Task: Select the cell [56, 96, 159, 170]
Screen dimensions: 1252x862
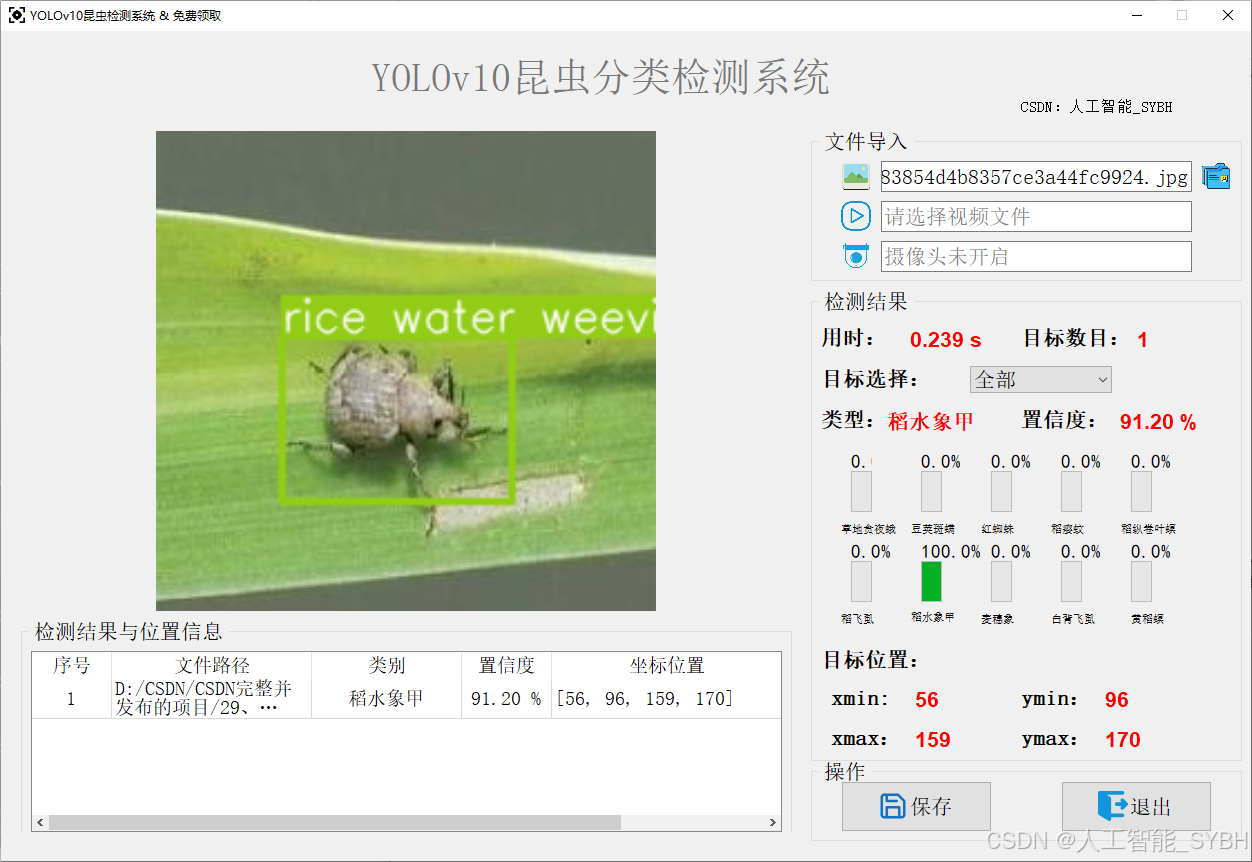Action: pos(666,699)
